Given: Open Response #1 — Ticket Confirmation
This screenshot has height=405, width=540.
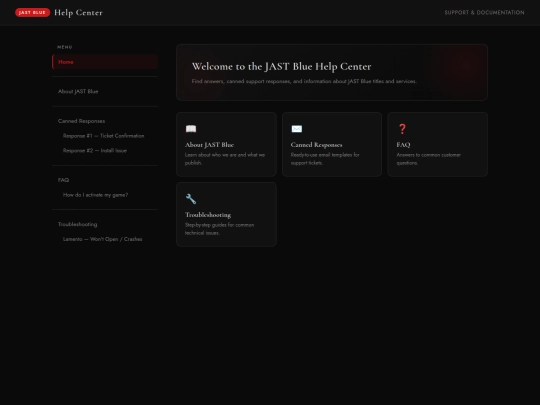Looking at the screenshot, I should 105,136.
